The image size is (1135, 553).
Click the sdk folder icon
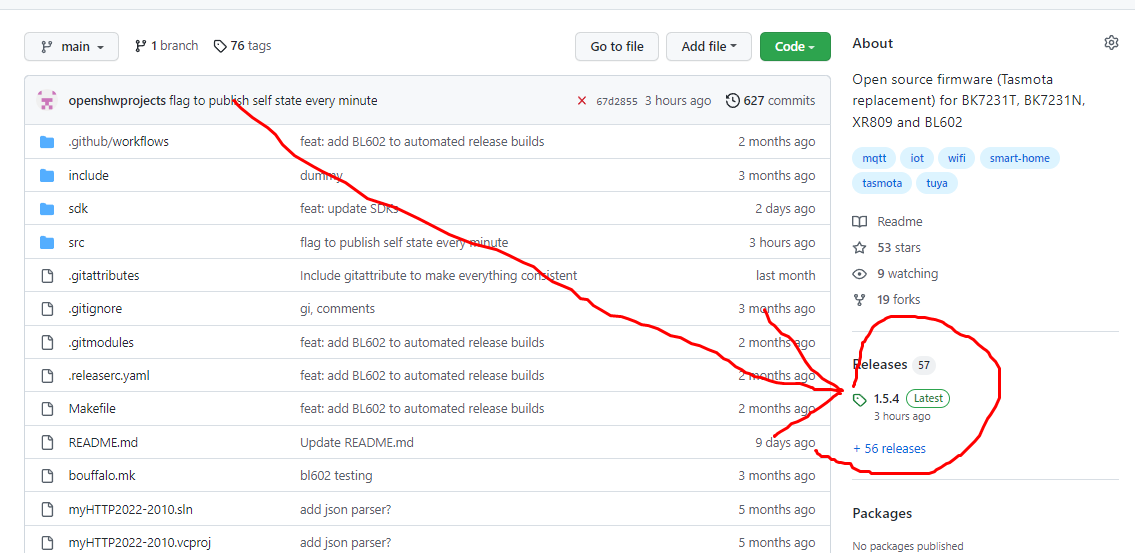tap(47, 208)
